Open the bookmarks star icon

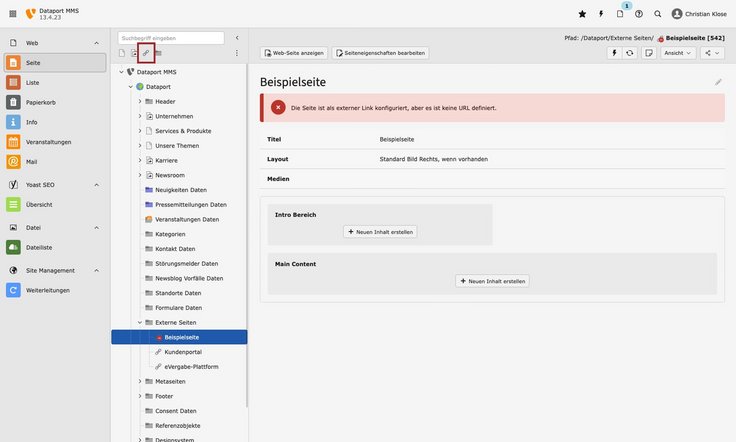tap(583, 14)
